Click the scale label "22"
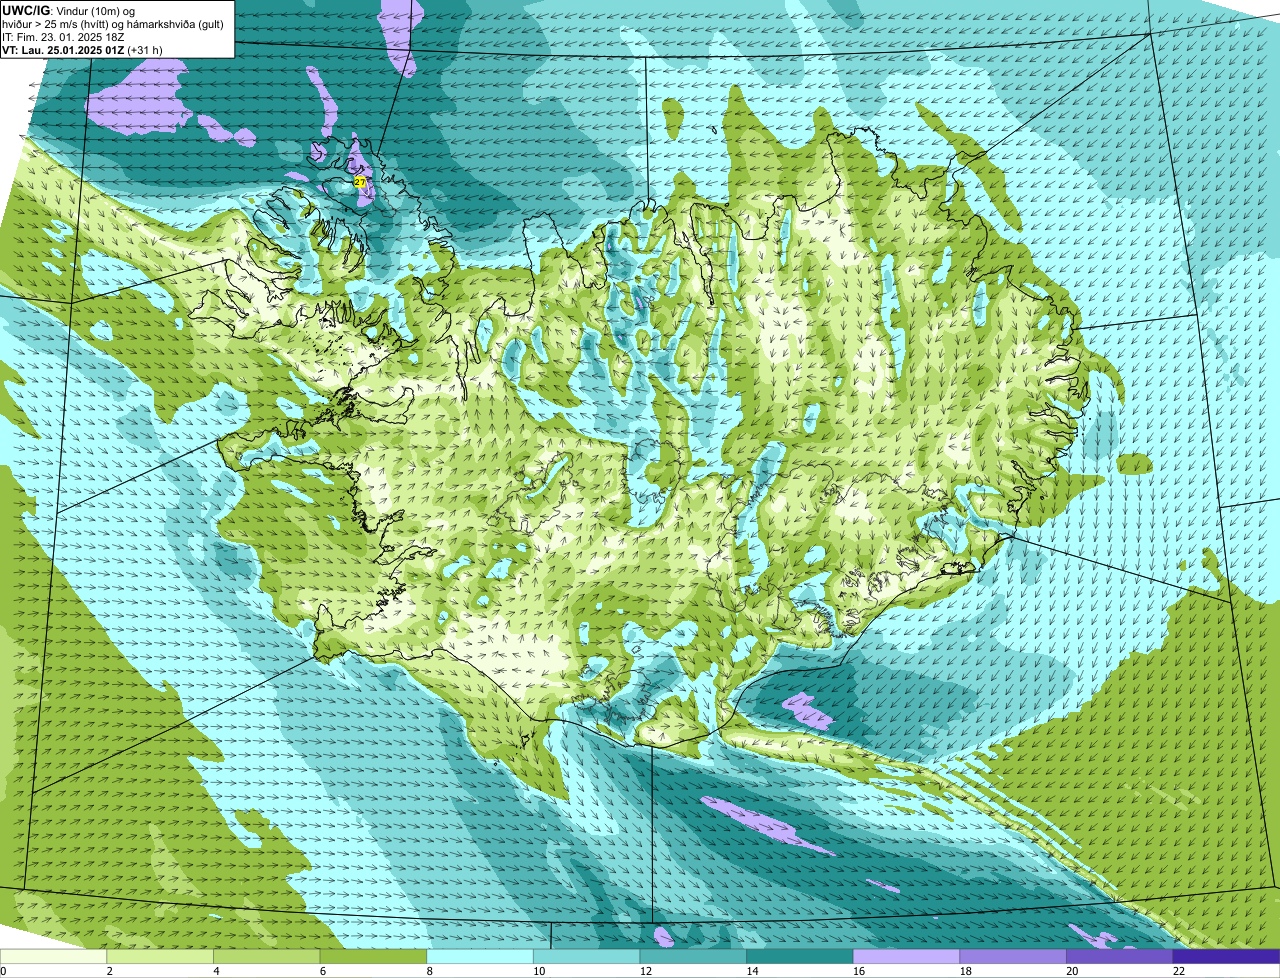Screen dimensions: 1280x978 point(1179,971)
